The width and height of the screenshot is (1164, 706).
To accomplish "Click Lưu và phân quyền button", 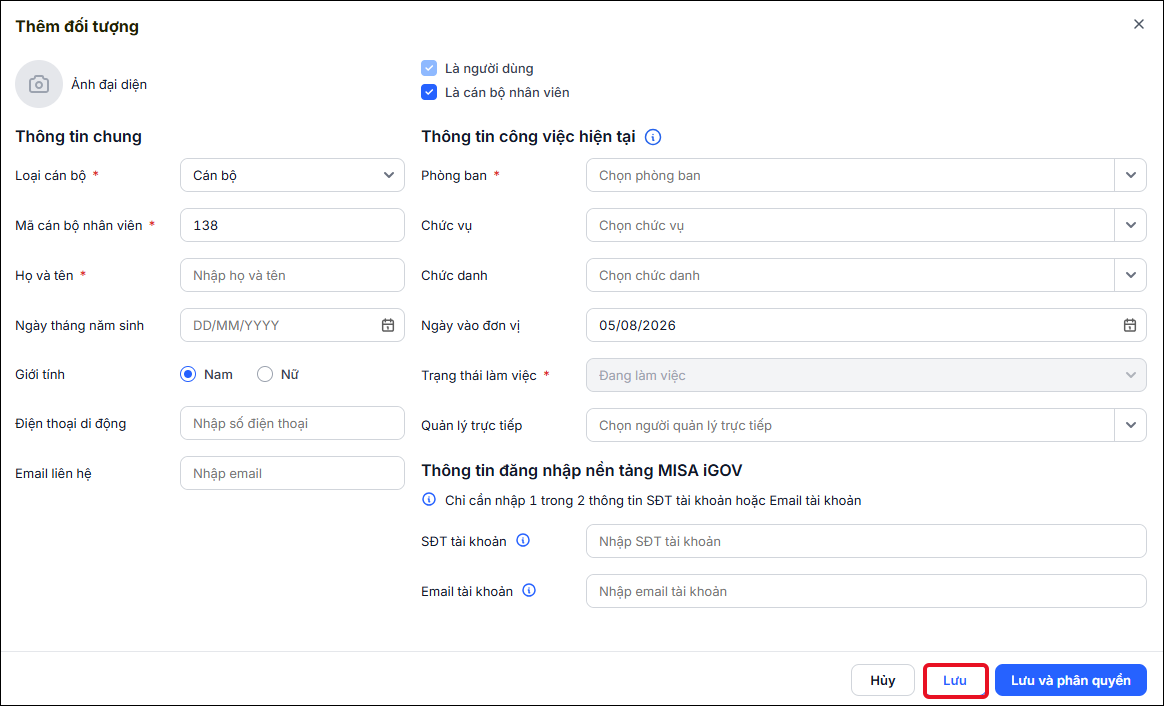I will pos(1070,680).
